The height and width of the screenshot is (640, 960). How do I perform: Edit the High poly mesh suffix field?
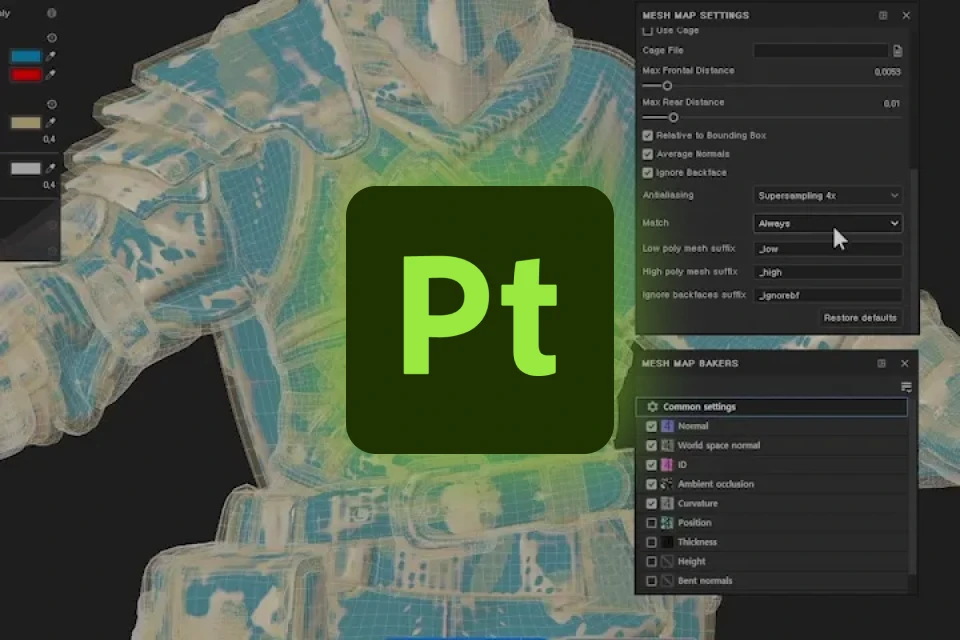click(827, 272)
